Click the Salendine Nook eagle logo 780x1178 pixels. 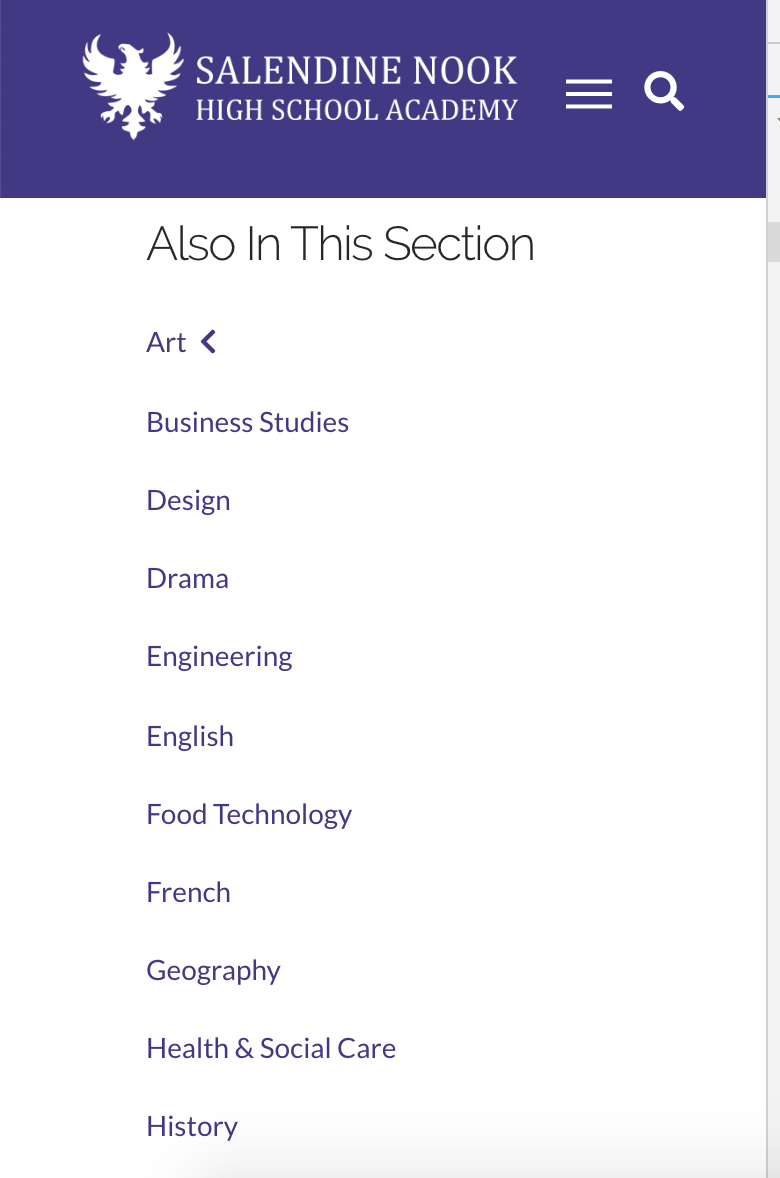click(132, 85)
